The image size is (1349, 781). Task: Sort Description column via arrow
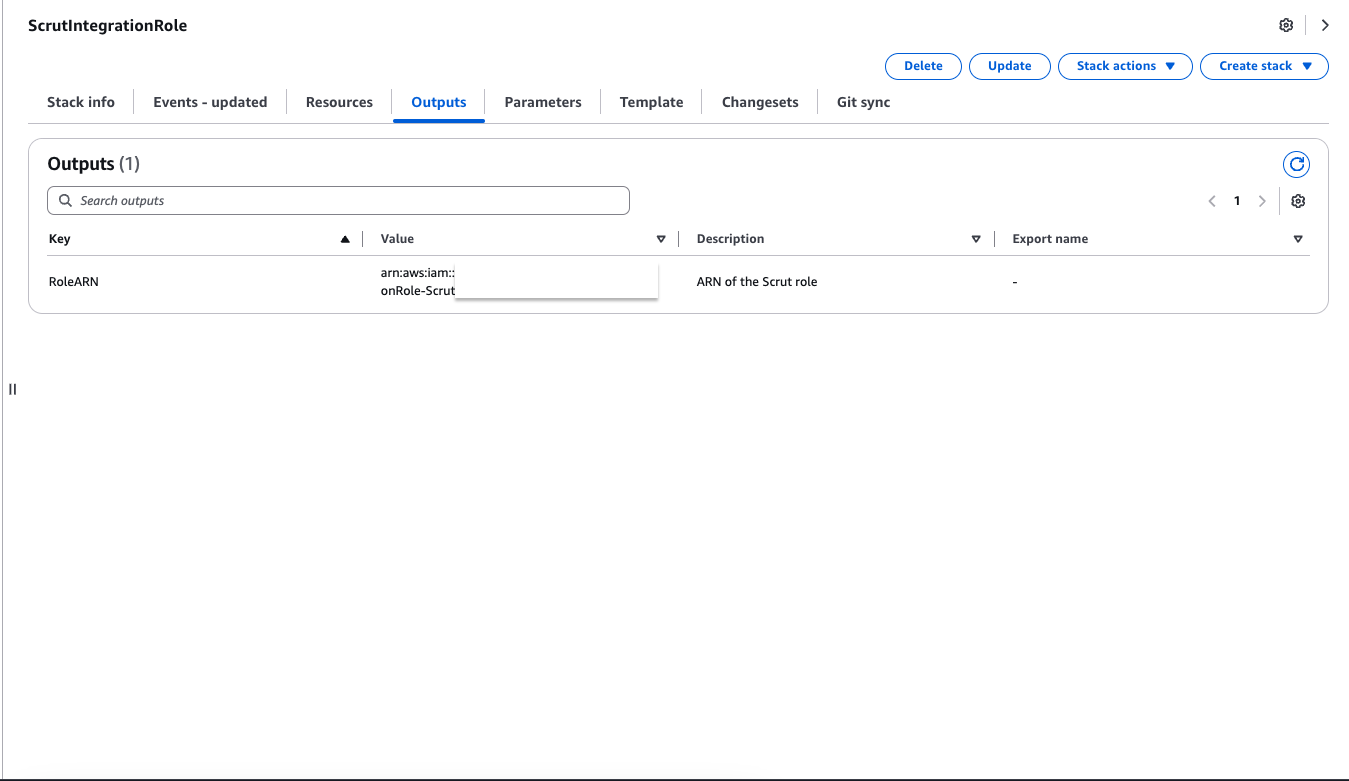pyautogui.click(x=977, y=239)
